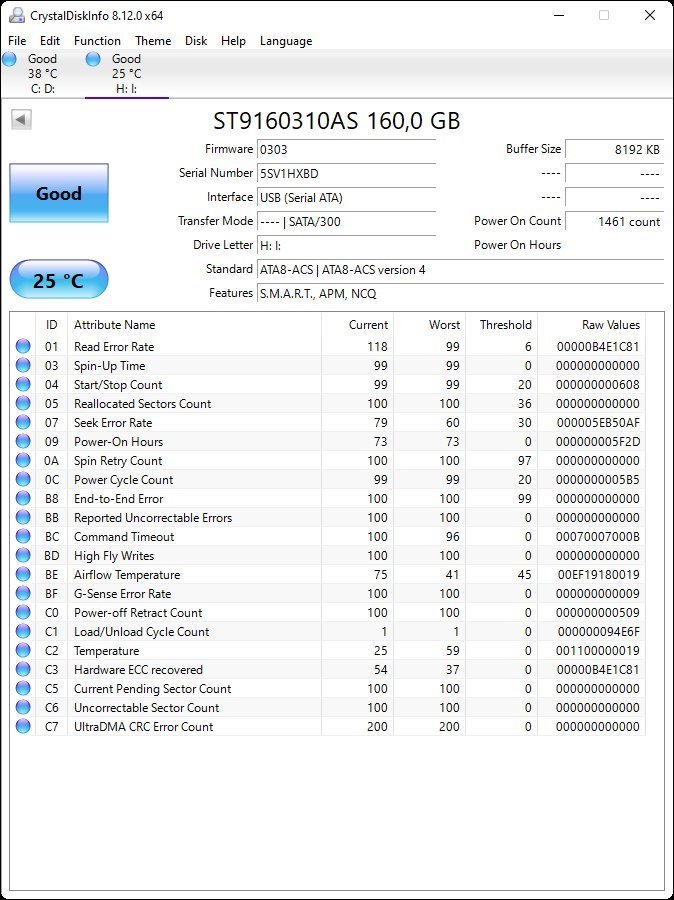Click current value 200 for UltraDMA CRC Error Count
The height and width of the screenshot is (900, 674).
(x=377, y=727)
